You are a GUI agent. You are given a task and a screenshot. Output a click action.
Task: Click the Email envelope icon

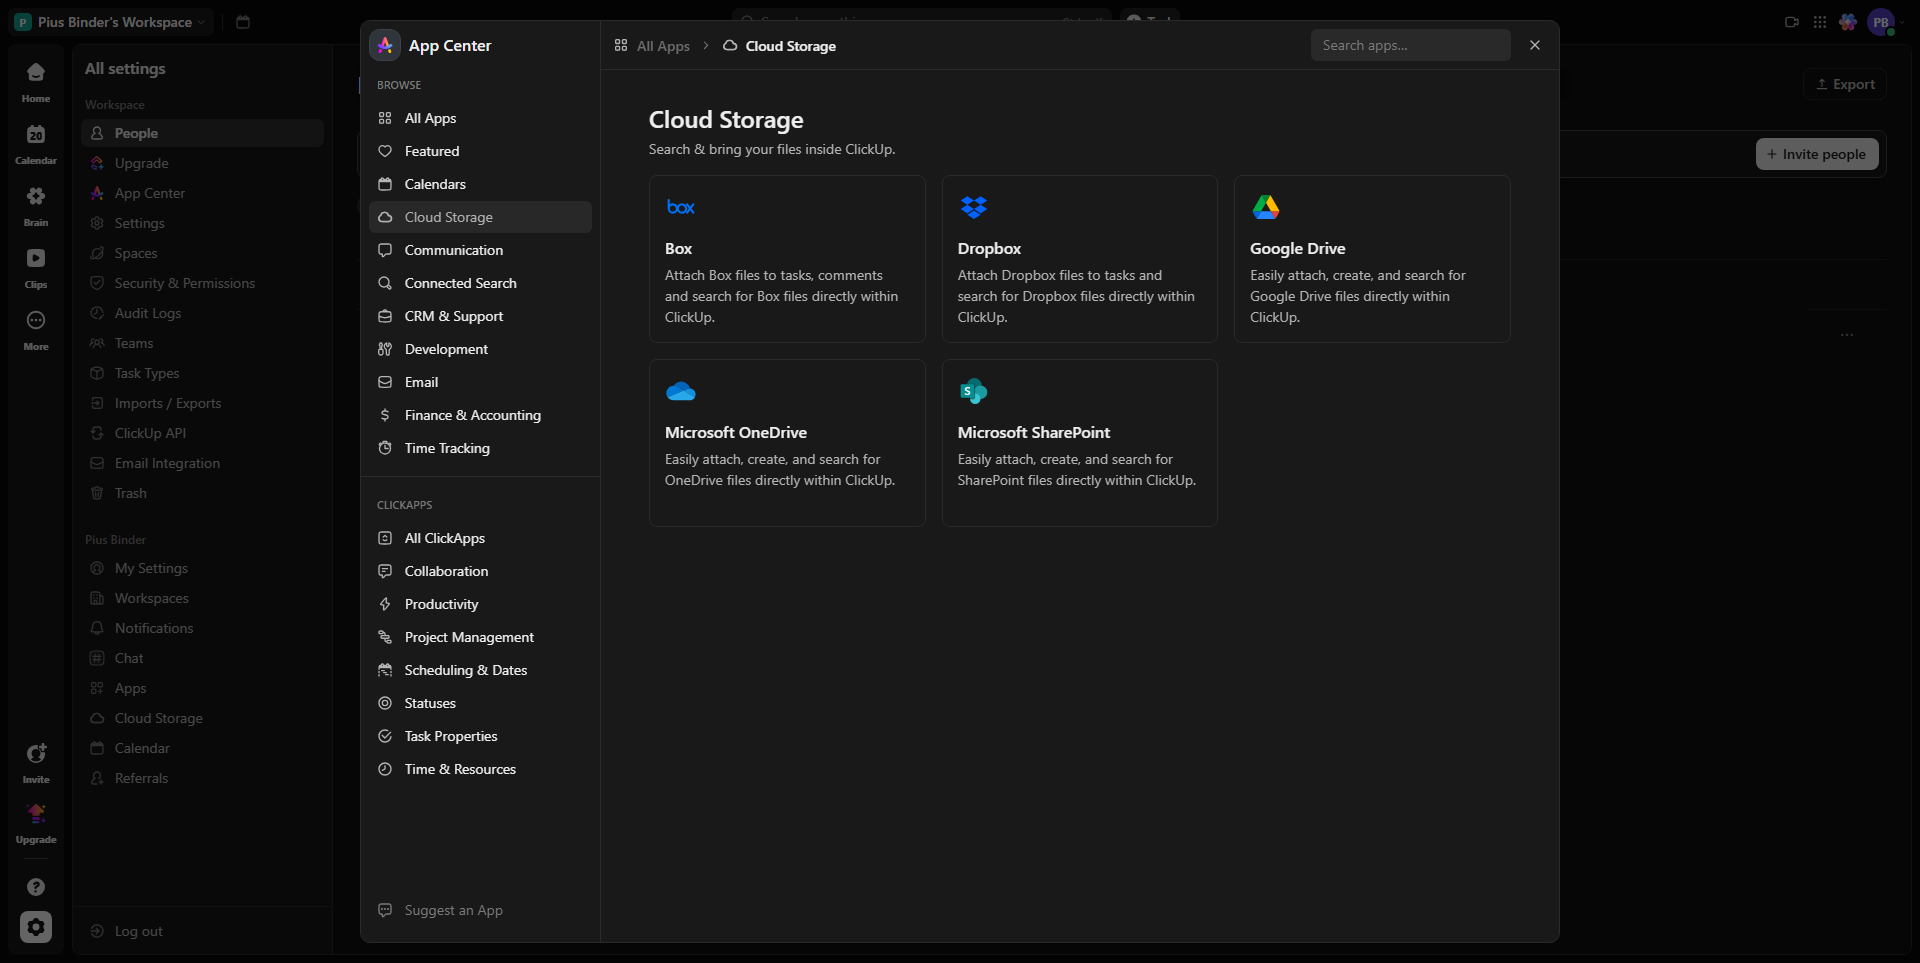tap(385, 382)
